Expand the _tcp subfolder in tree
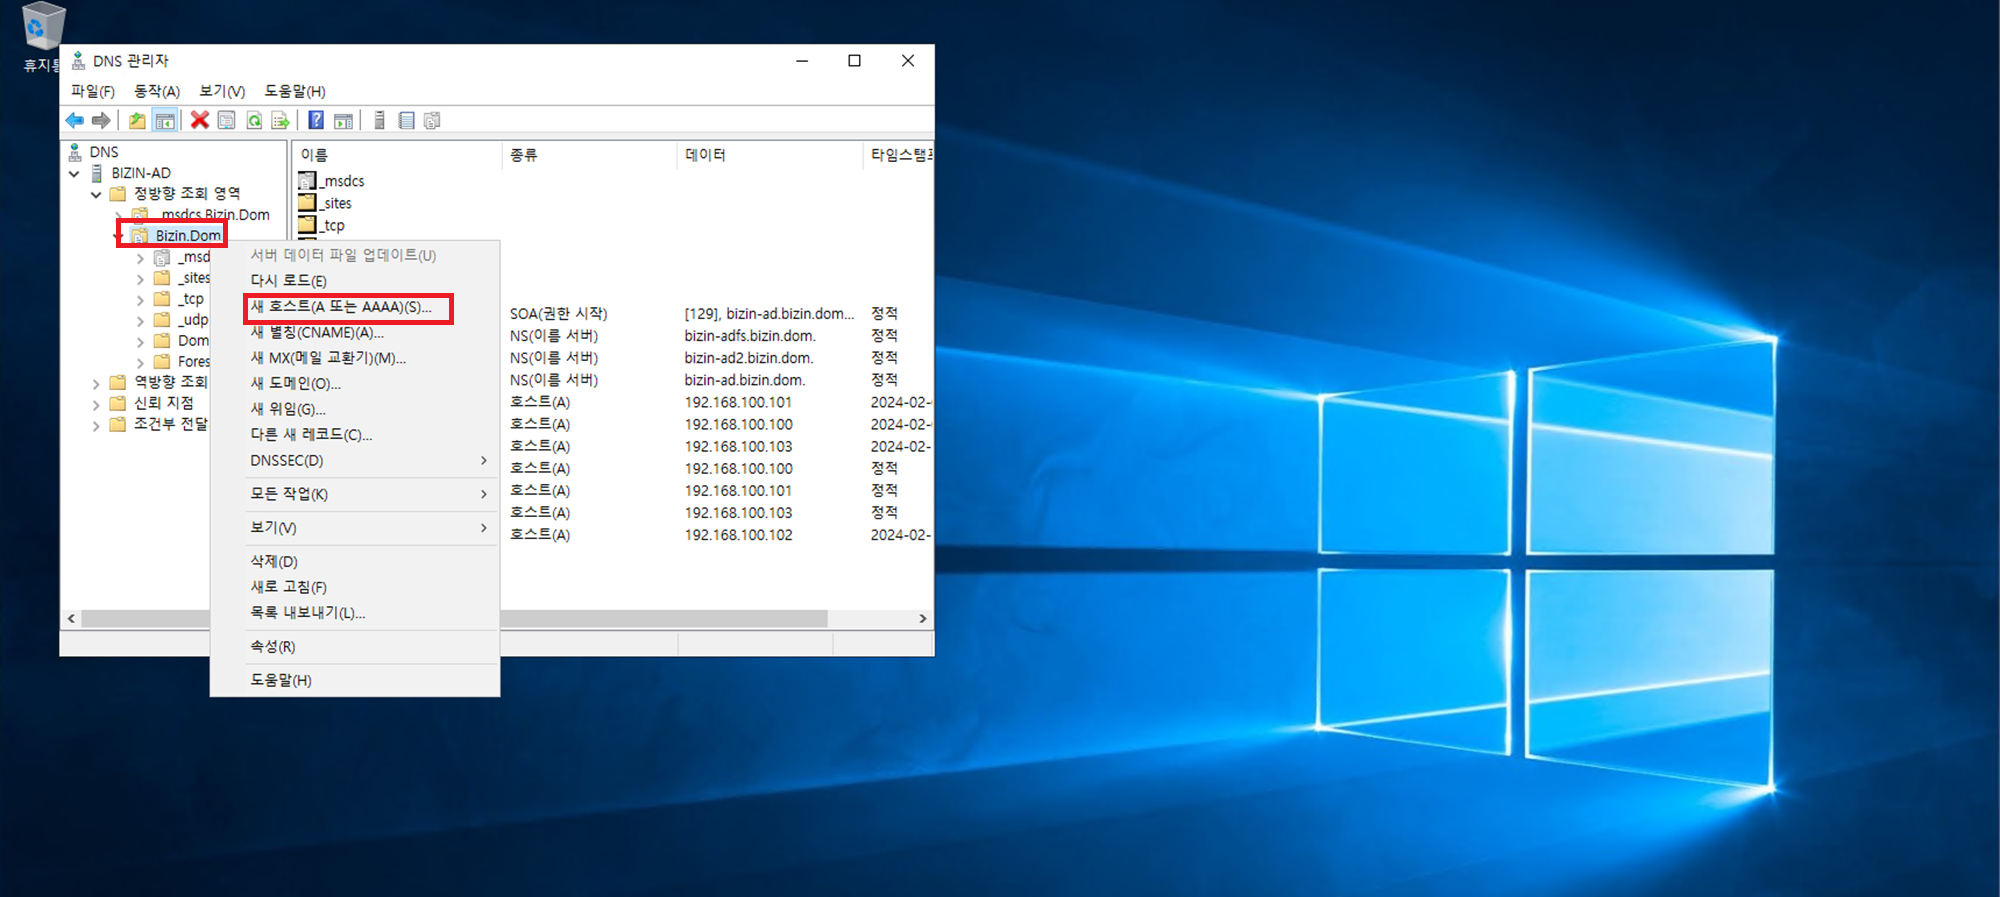 click(140, 300)
